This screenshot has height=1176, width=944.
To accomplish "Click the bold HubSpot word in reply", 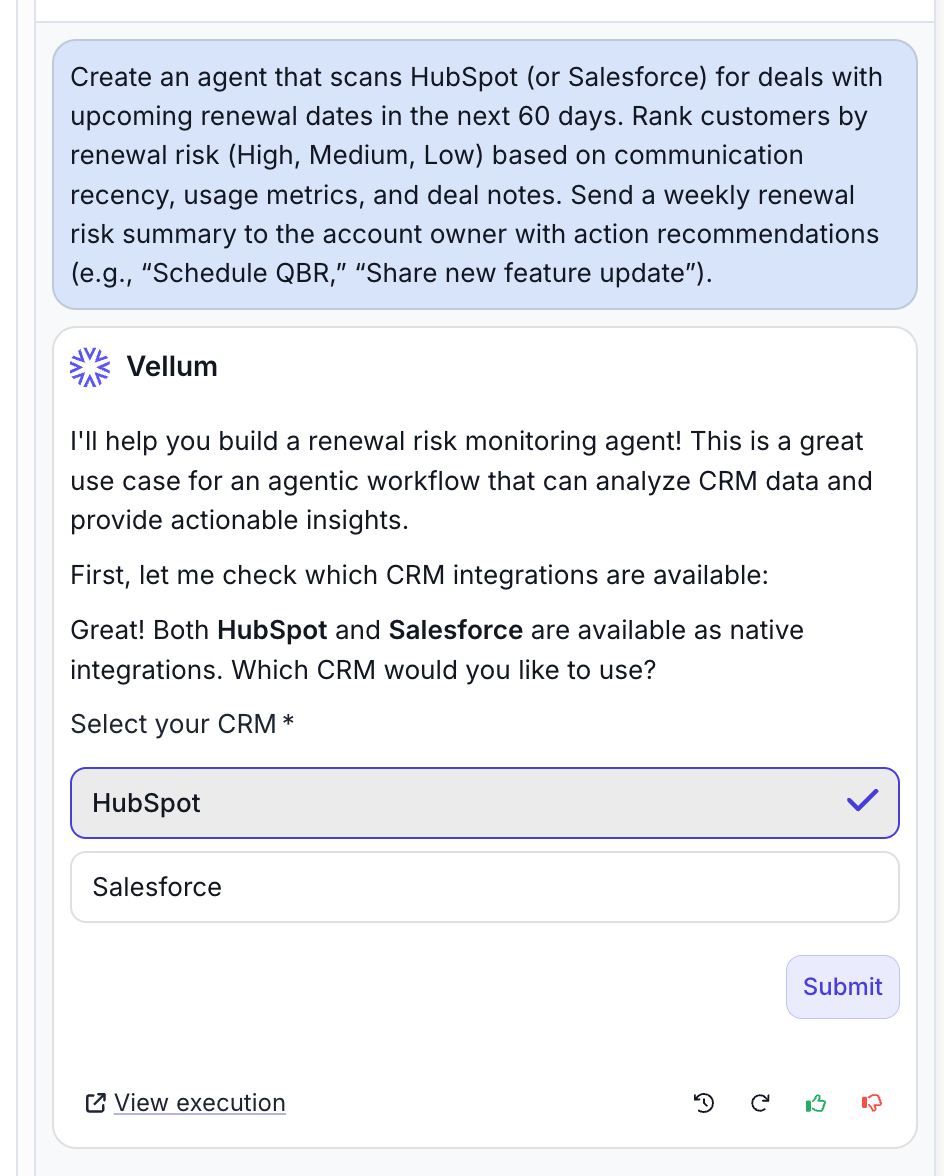I will [272, 631].
